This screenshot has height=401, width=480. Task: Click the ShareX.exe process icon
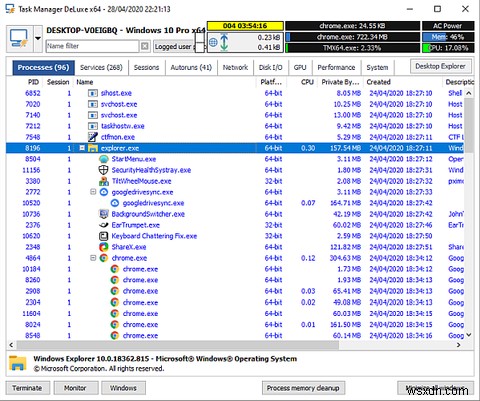click(104, 247)
